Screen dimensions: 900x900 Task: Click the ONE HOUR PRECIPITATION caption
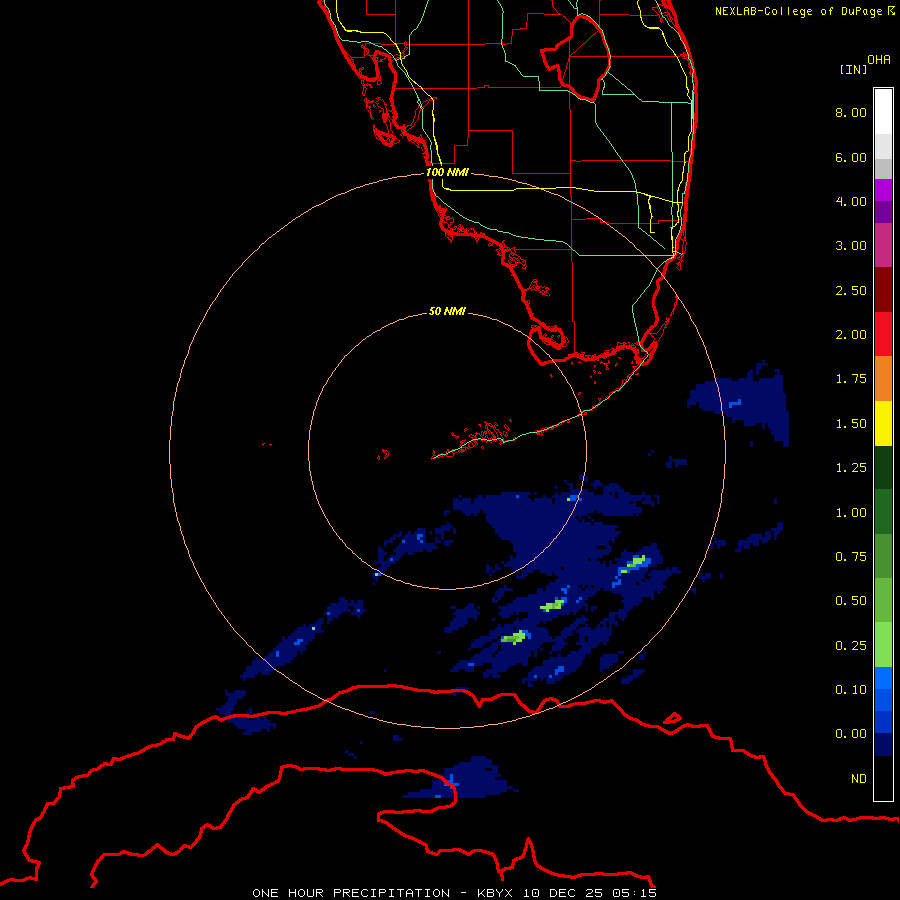(351, 893)
